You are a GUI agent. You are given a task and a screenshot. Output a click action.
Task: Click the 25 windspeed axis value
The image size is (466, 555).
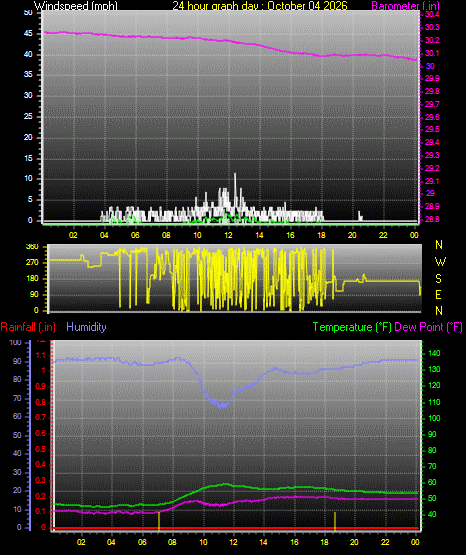(28, 116)
